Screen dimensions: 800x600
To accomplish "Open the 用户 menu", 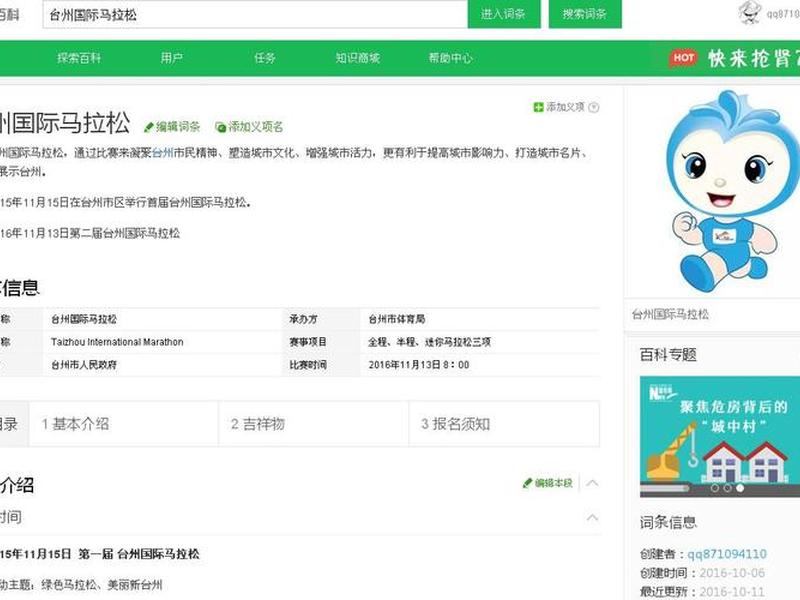I will 171,58.
